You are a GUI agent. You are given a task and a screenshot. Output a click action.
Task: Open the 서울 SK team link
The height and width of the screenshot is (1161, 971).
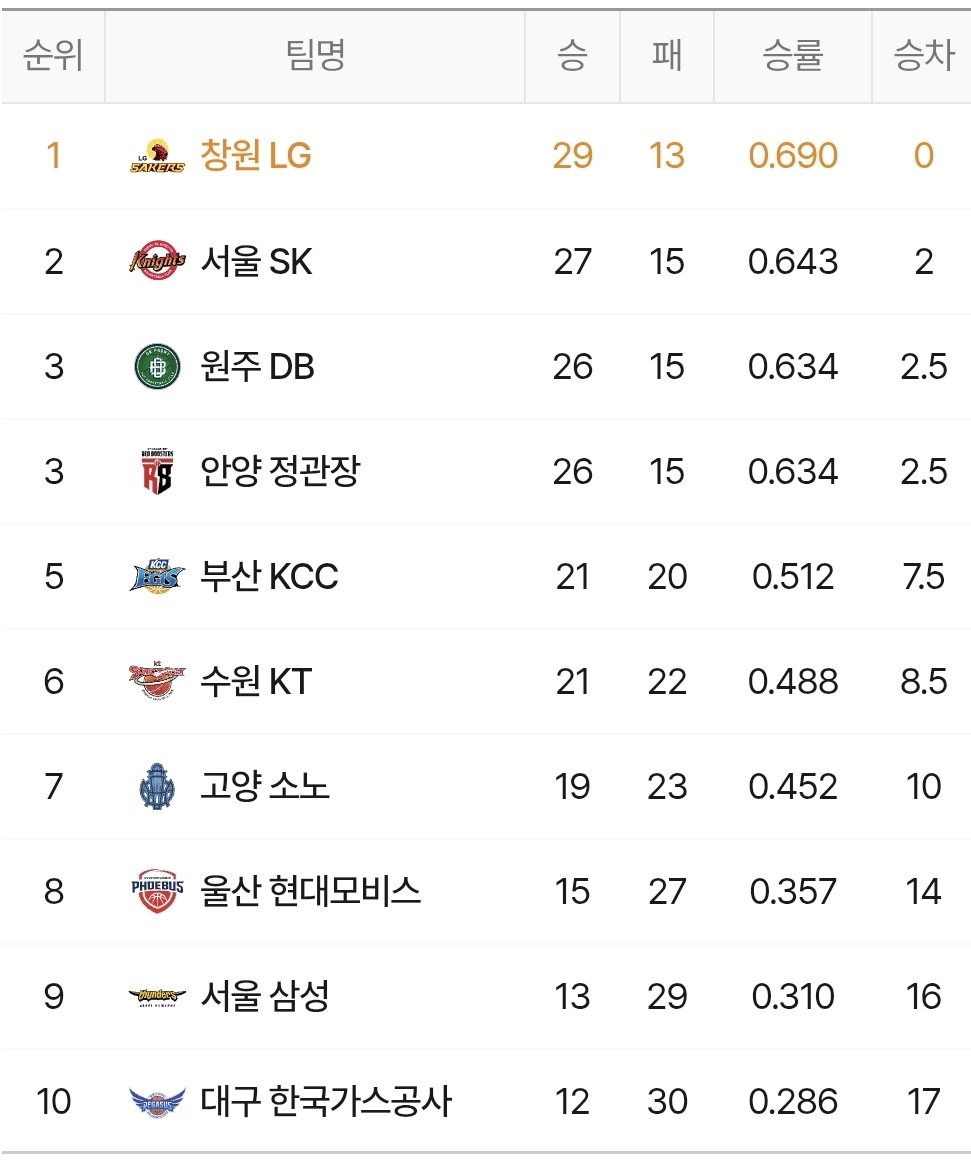click(x=256, y=261)
